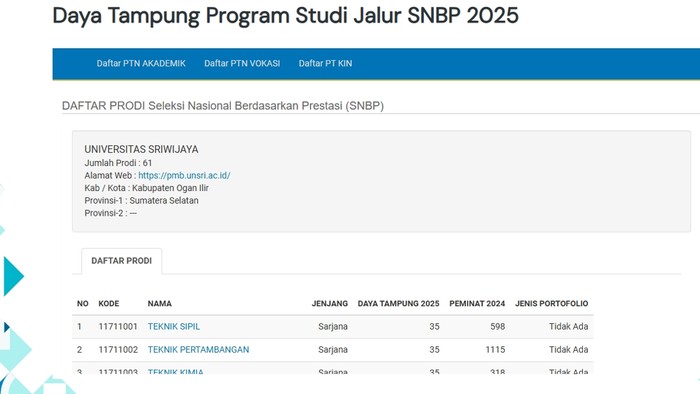Image resolution: width=700 pixels, height=394 pixels.
Task: Open the Daftar PT KIN menu item
Action: tap(325, 63)
